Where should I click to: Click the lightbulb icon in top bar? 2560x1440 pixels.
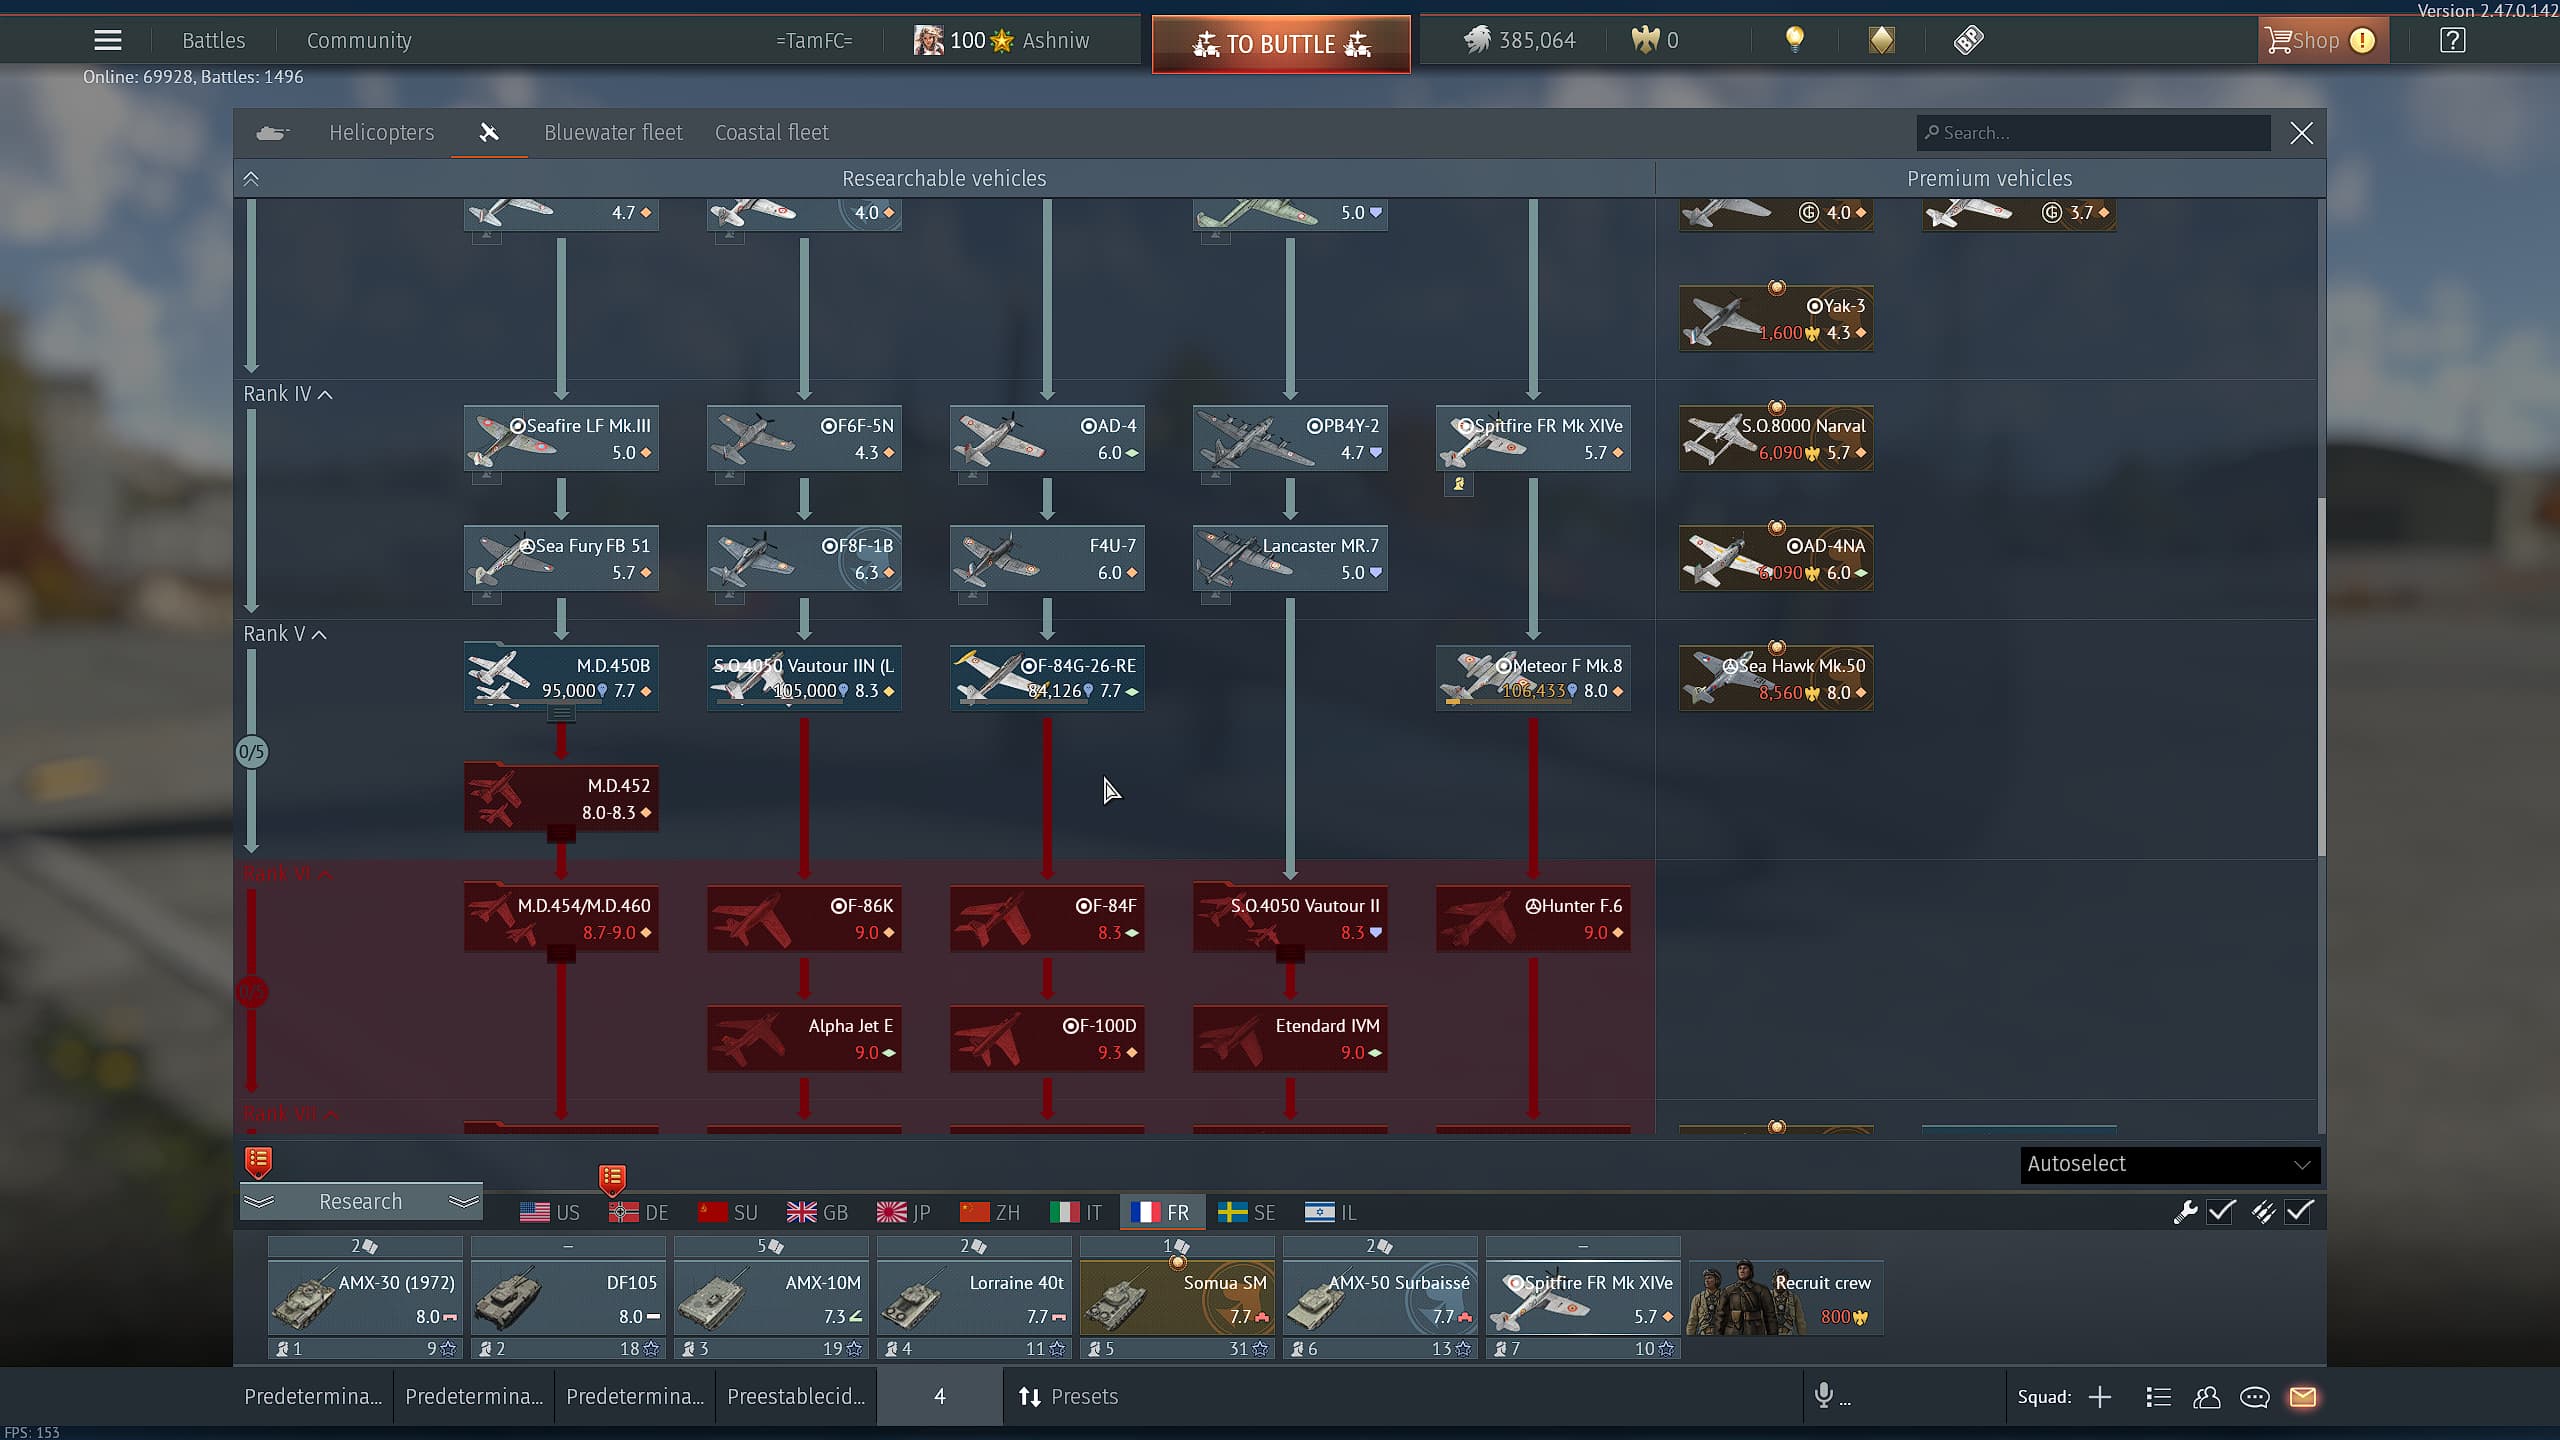[x=1795, y=40]
